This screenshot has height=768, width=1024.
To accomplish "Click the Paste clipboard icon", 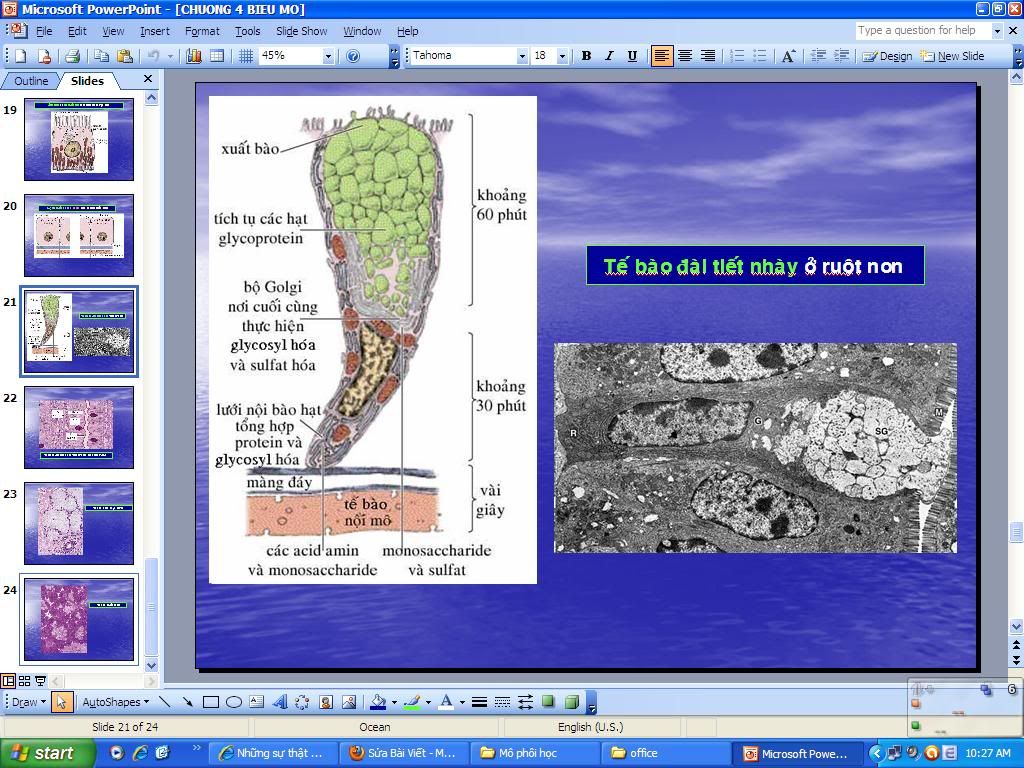I will (124, 56).
